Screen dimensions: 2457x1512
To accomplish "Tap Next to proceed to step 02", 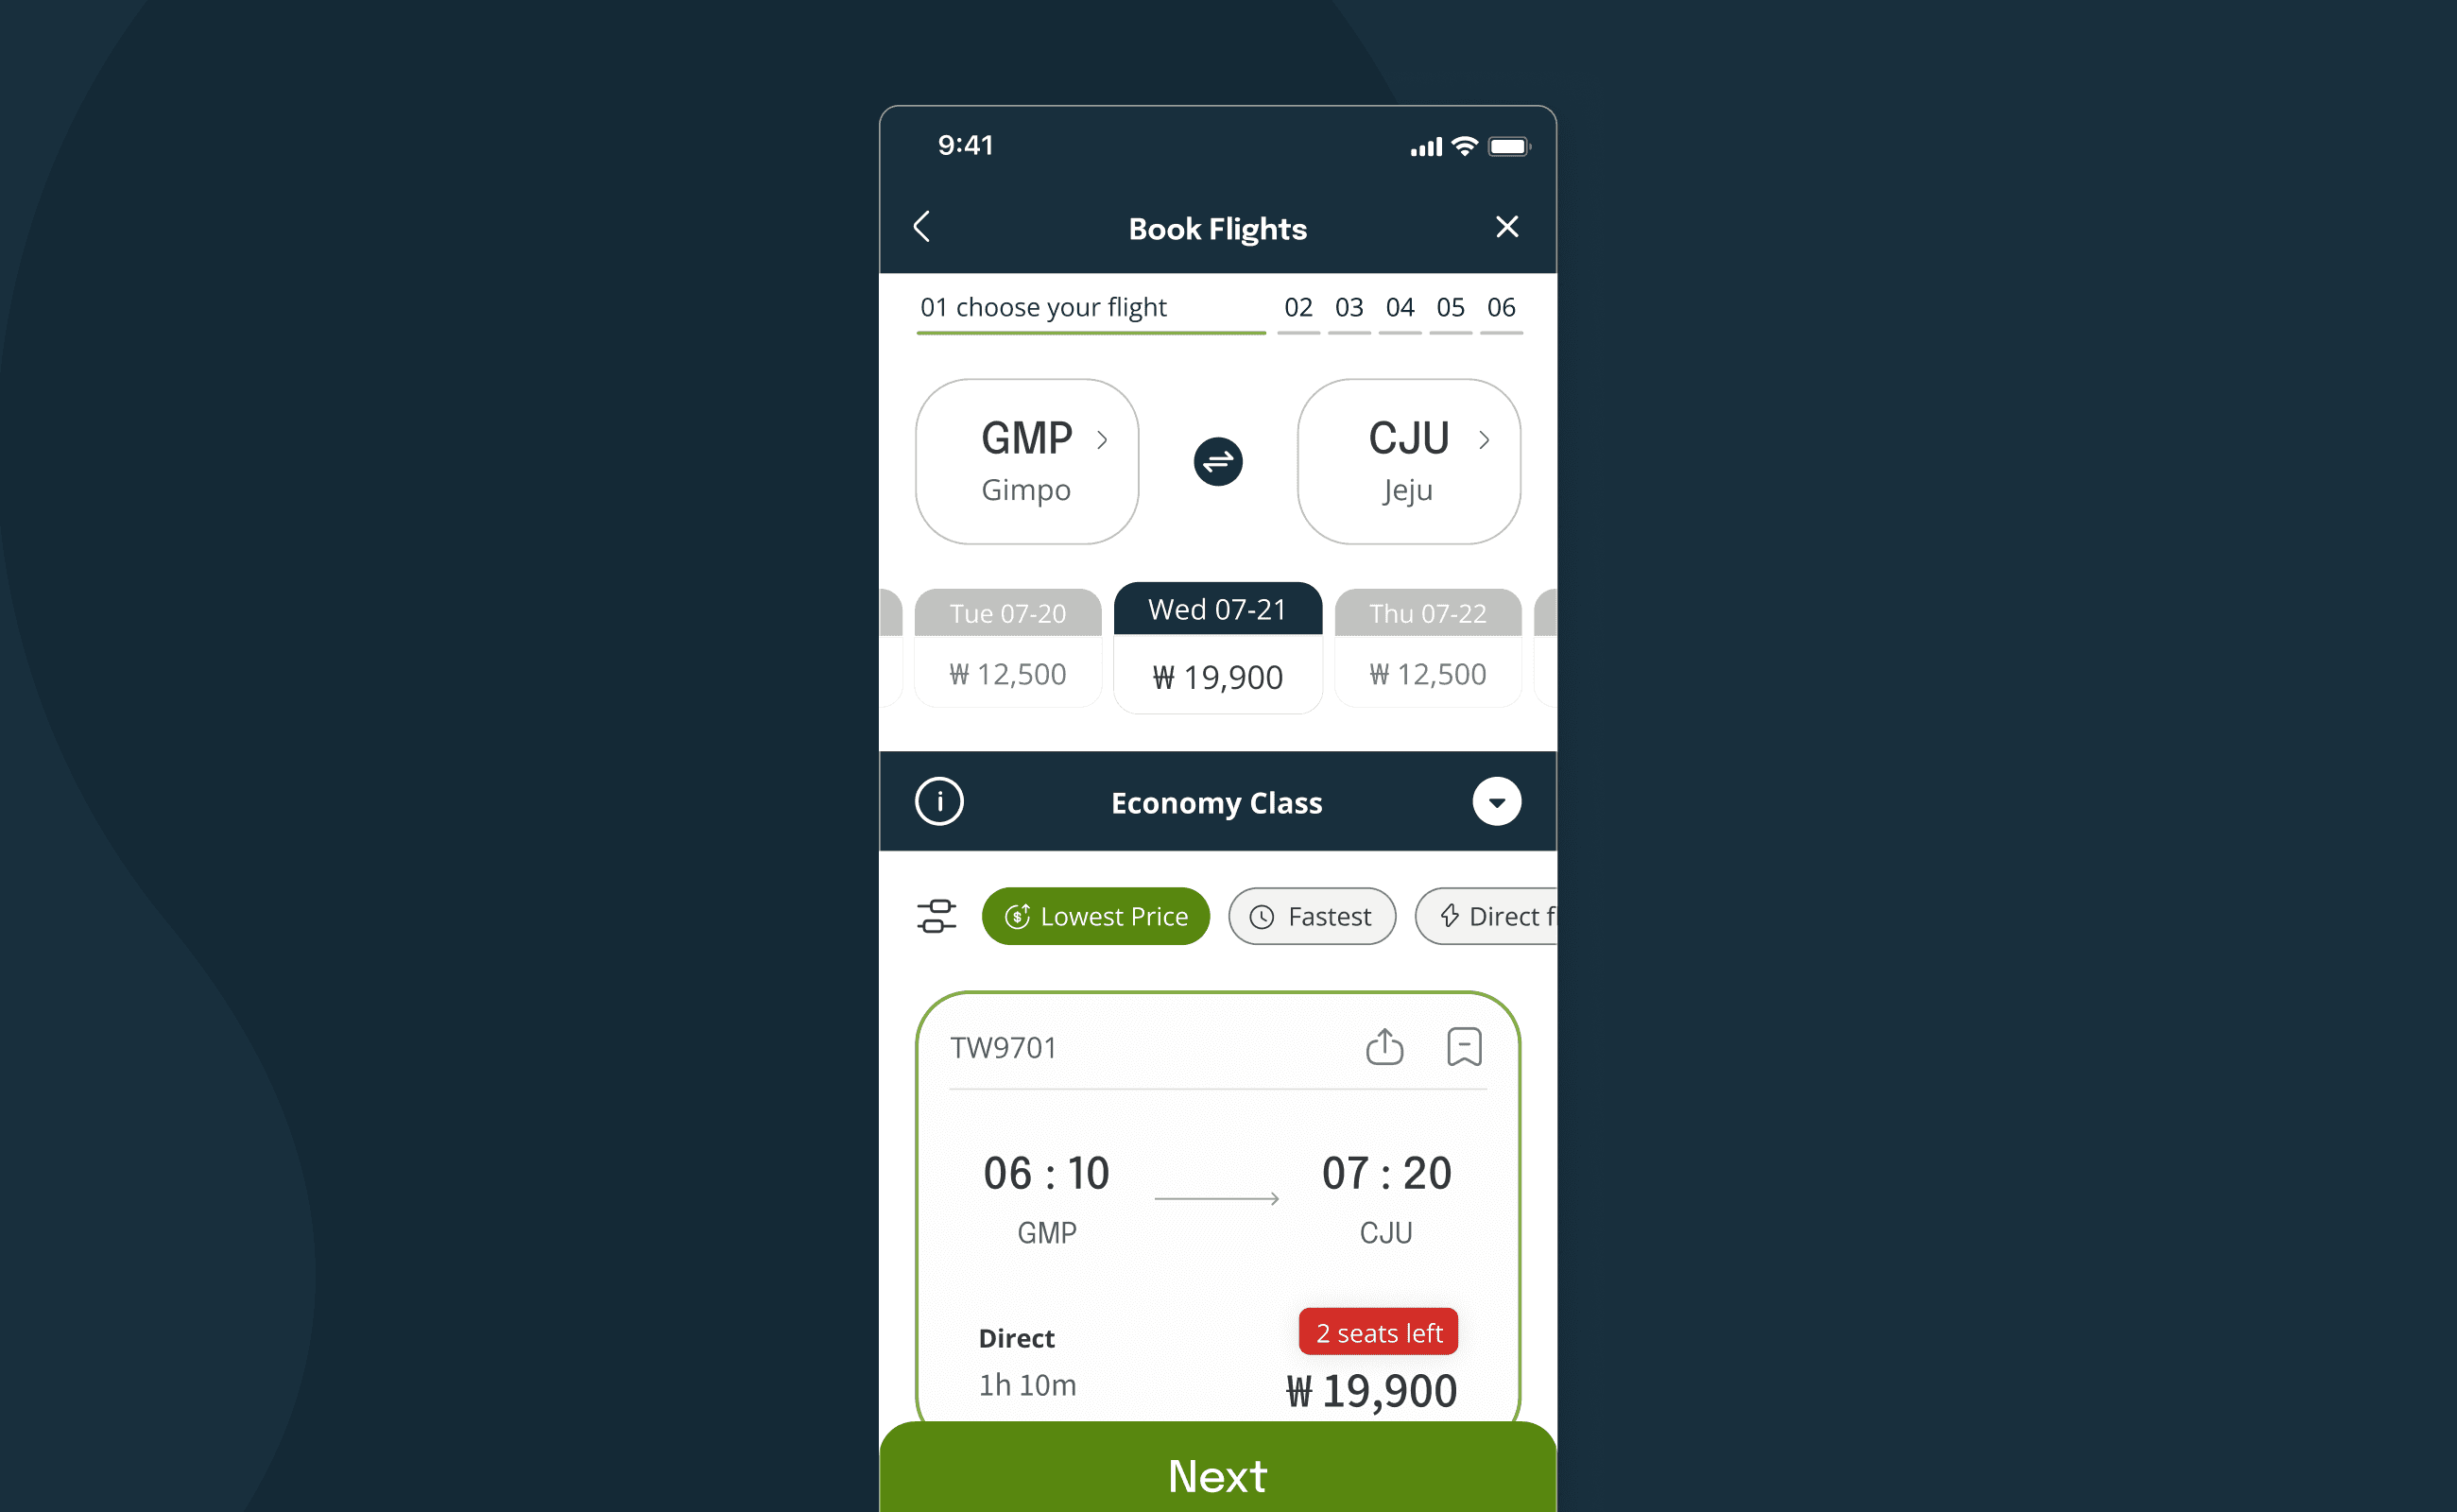I will point(1218,1471).
